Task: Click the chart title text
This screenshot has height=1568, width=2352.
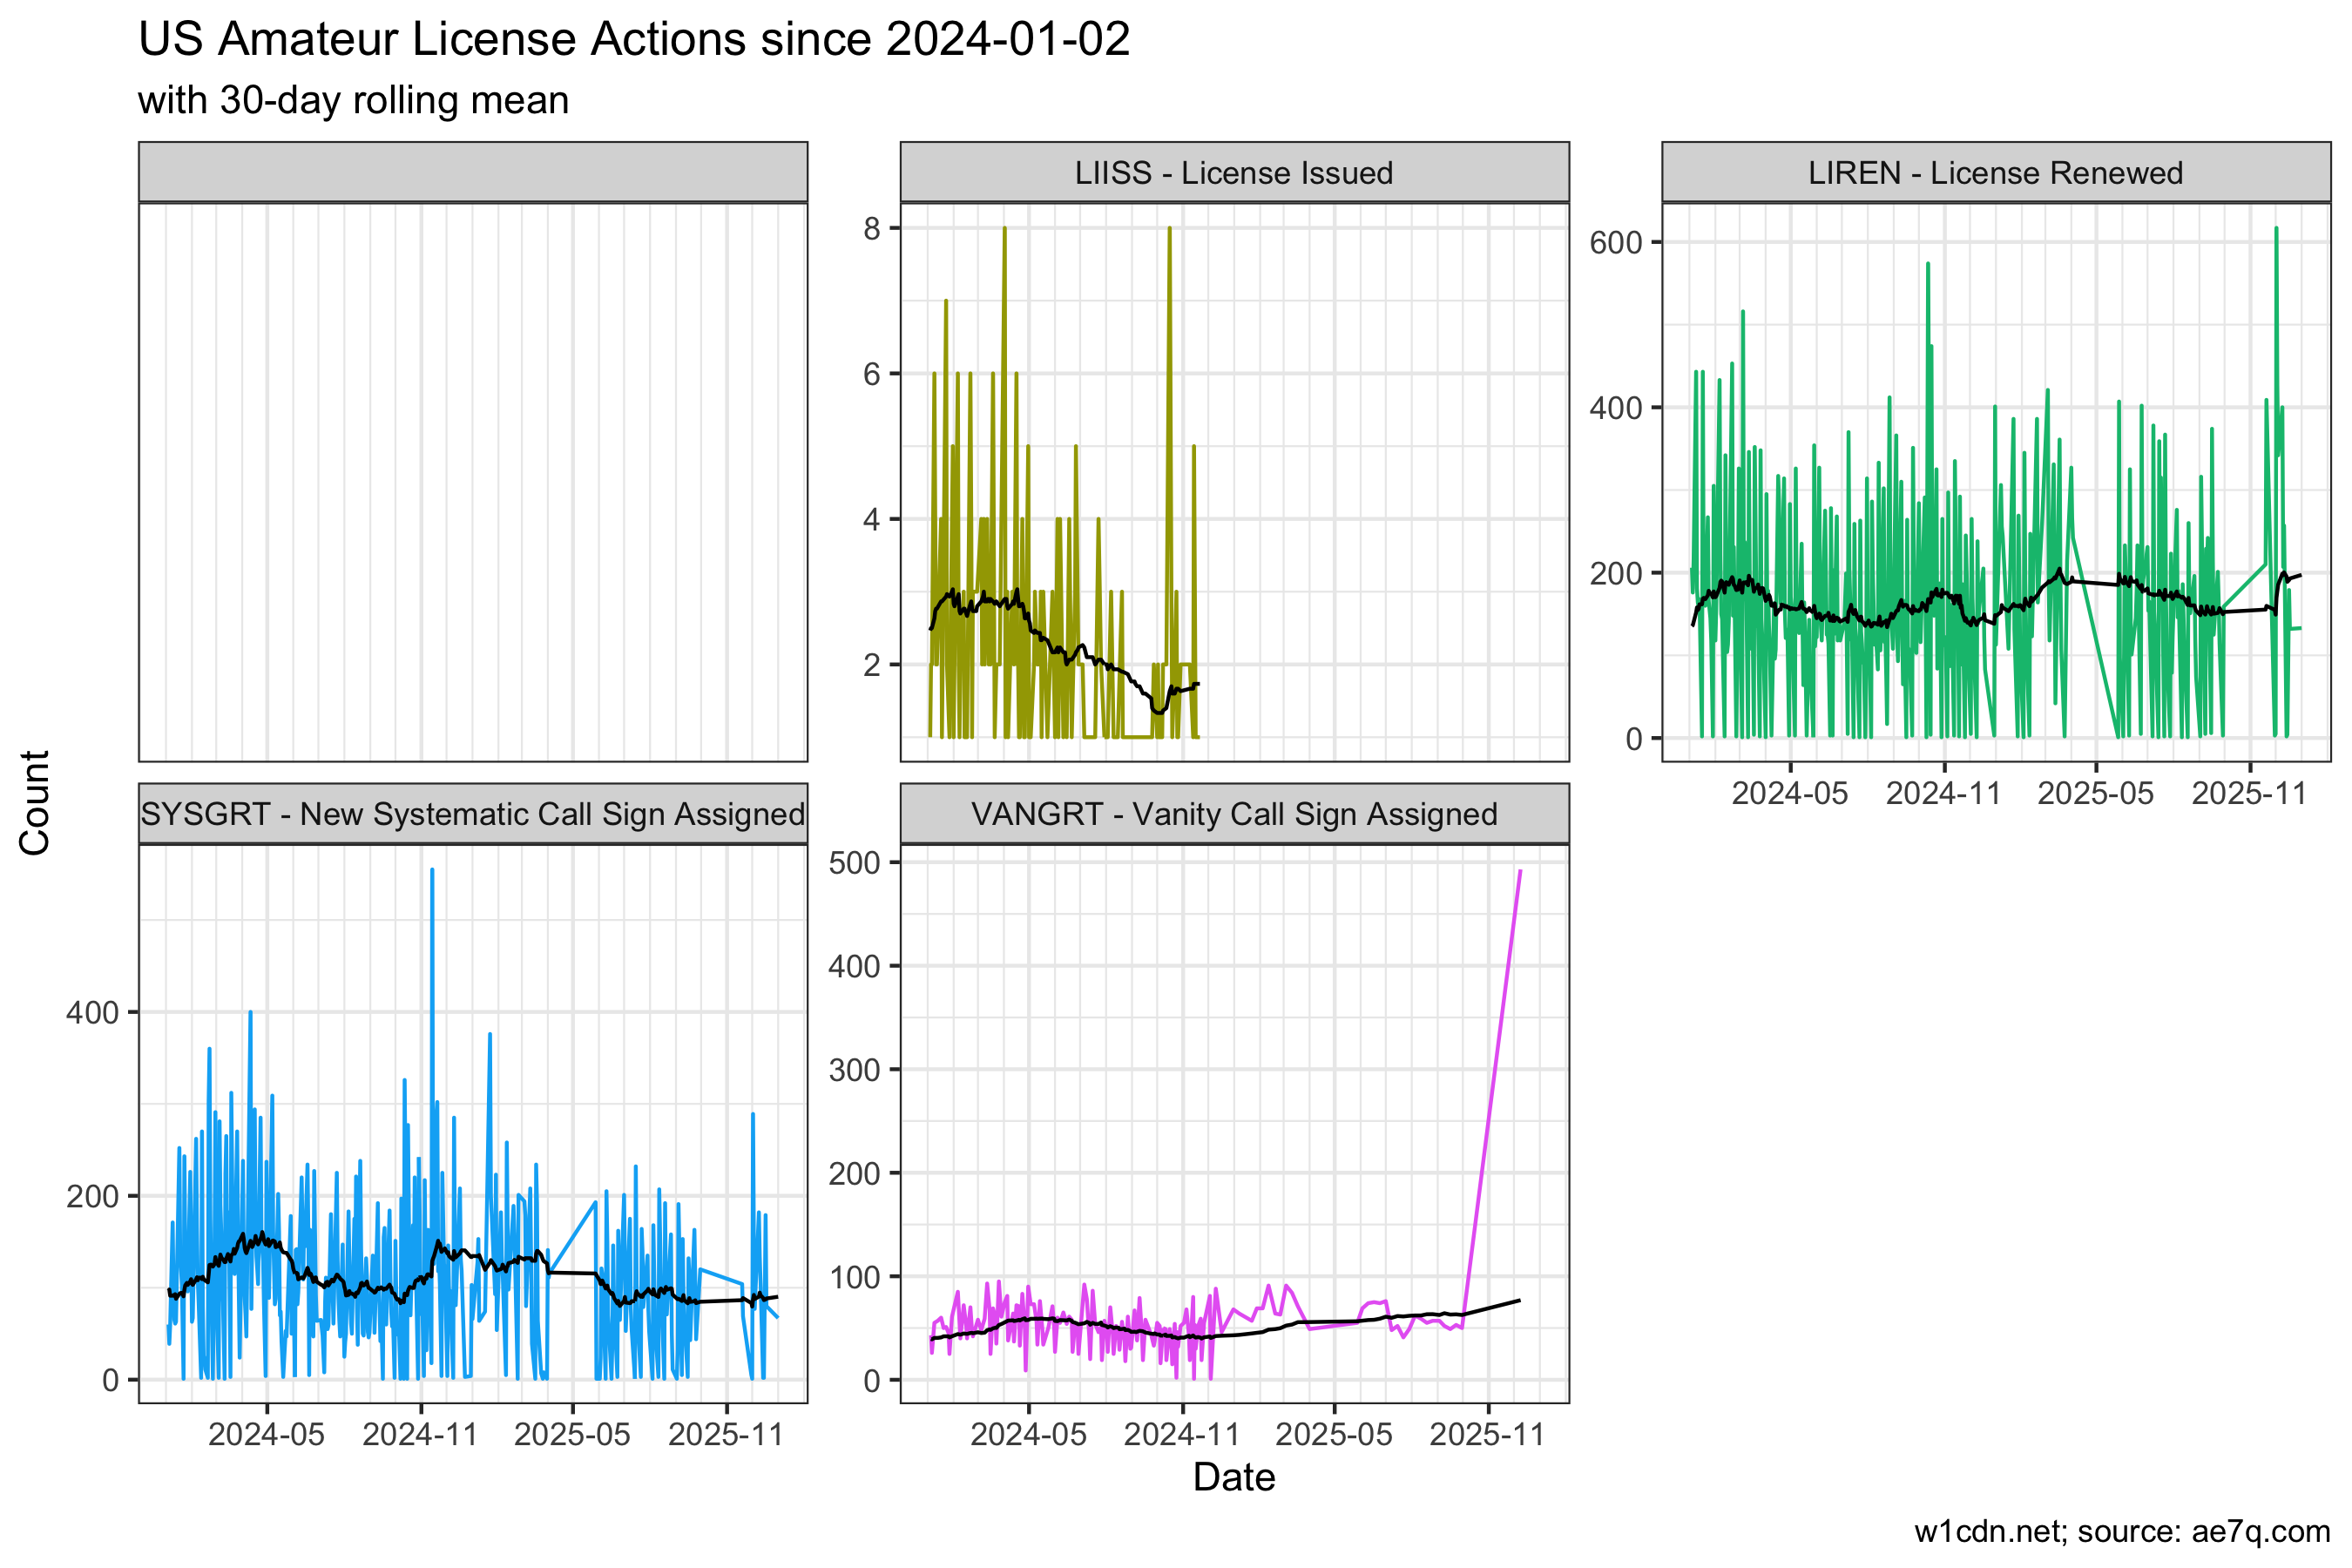Action: click(634, 40)
